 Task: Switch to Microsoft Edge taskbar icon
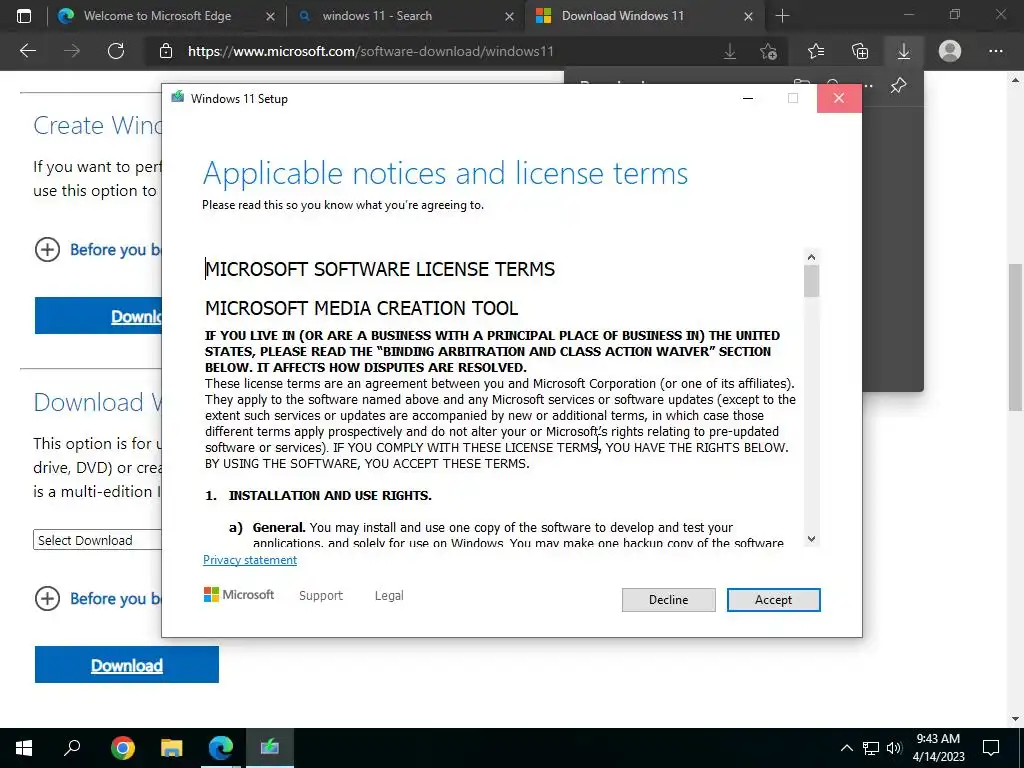[x=221, y=748]
